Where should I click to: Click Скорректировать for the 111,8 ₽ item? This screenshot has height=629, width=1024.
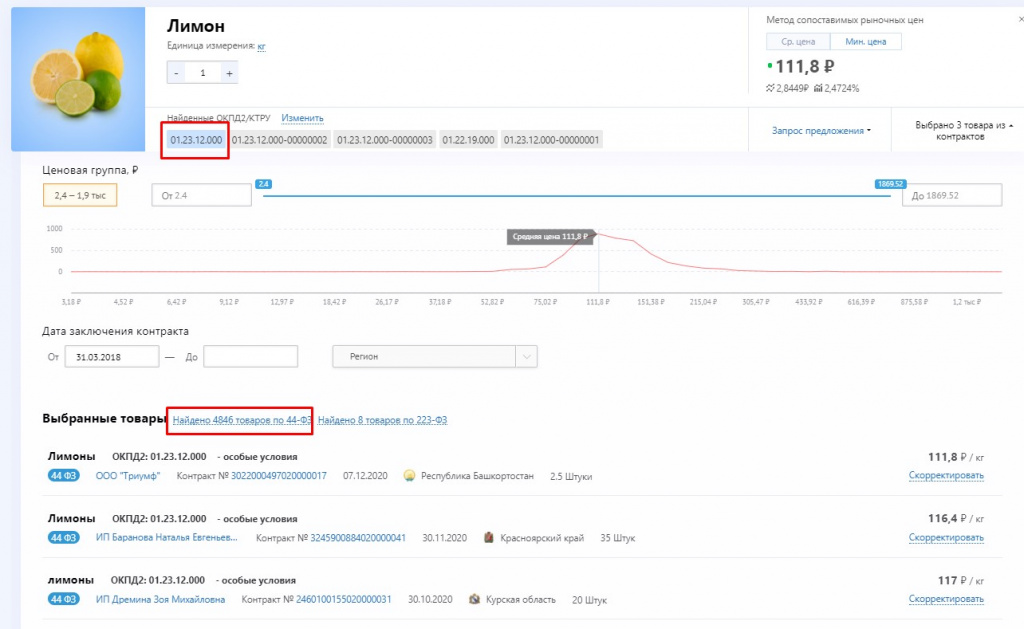[x=946, y=476]
